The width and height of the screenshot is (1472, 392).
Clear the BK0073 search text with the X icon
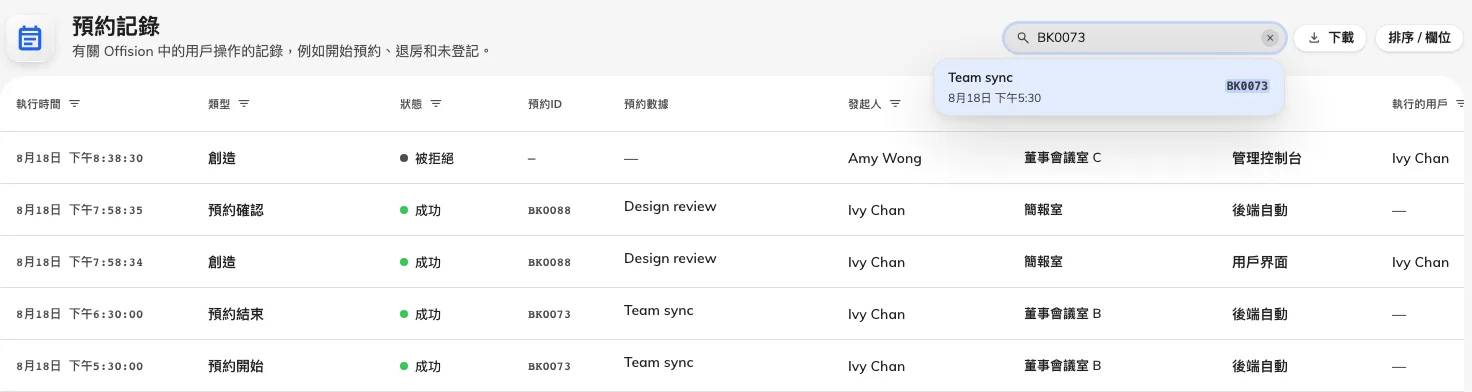(x=1270, y=38)
